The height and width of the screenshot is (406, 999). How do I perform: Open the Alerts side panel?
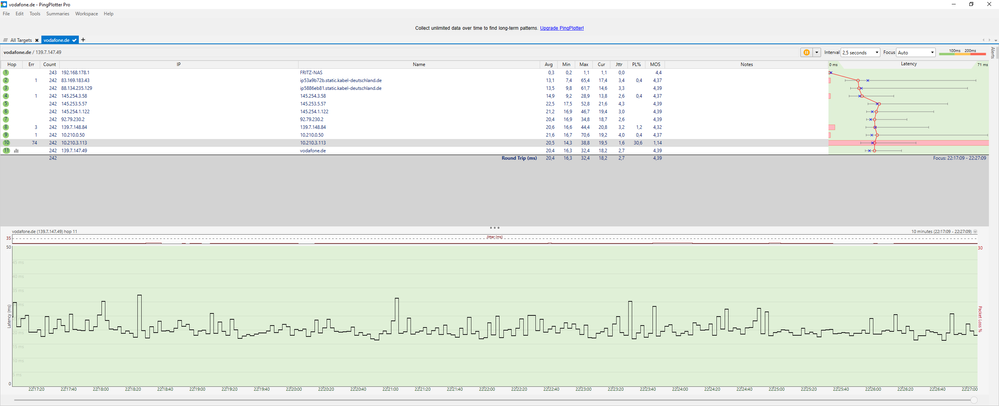994,52
